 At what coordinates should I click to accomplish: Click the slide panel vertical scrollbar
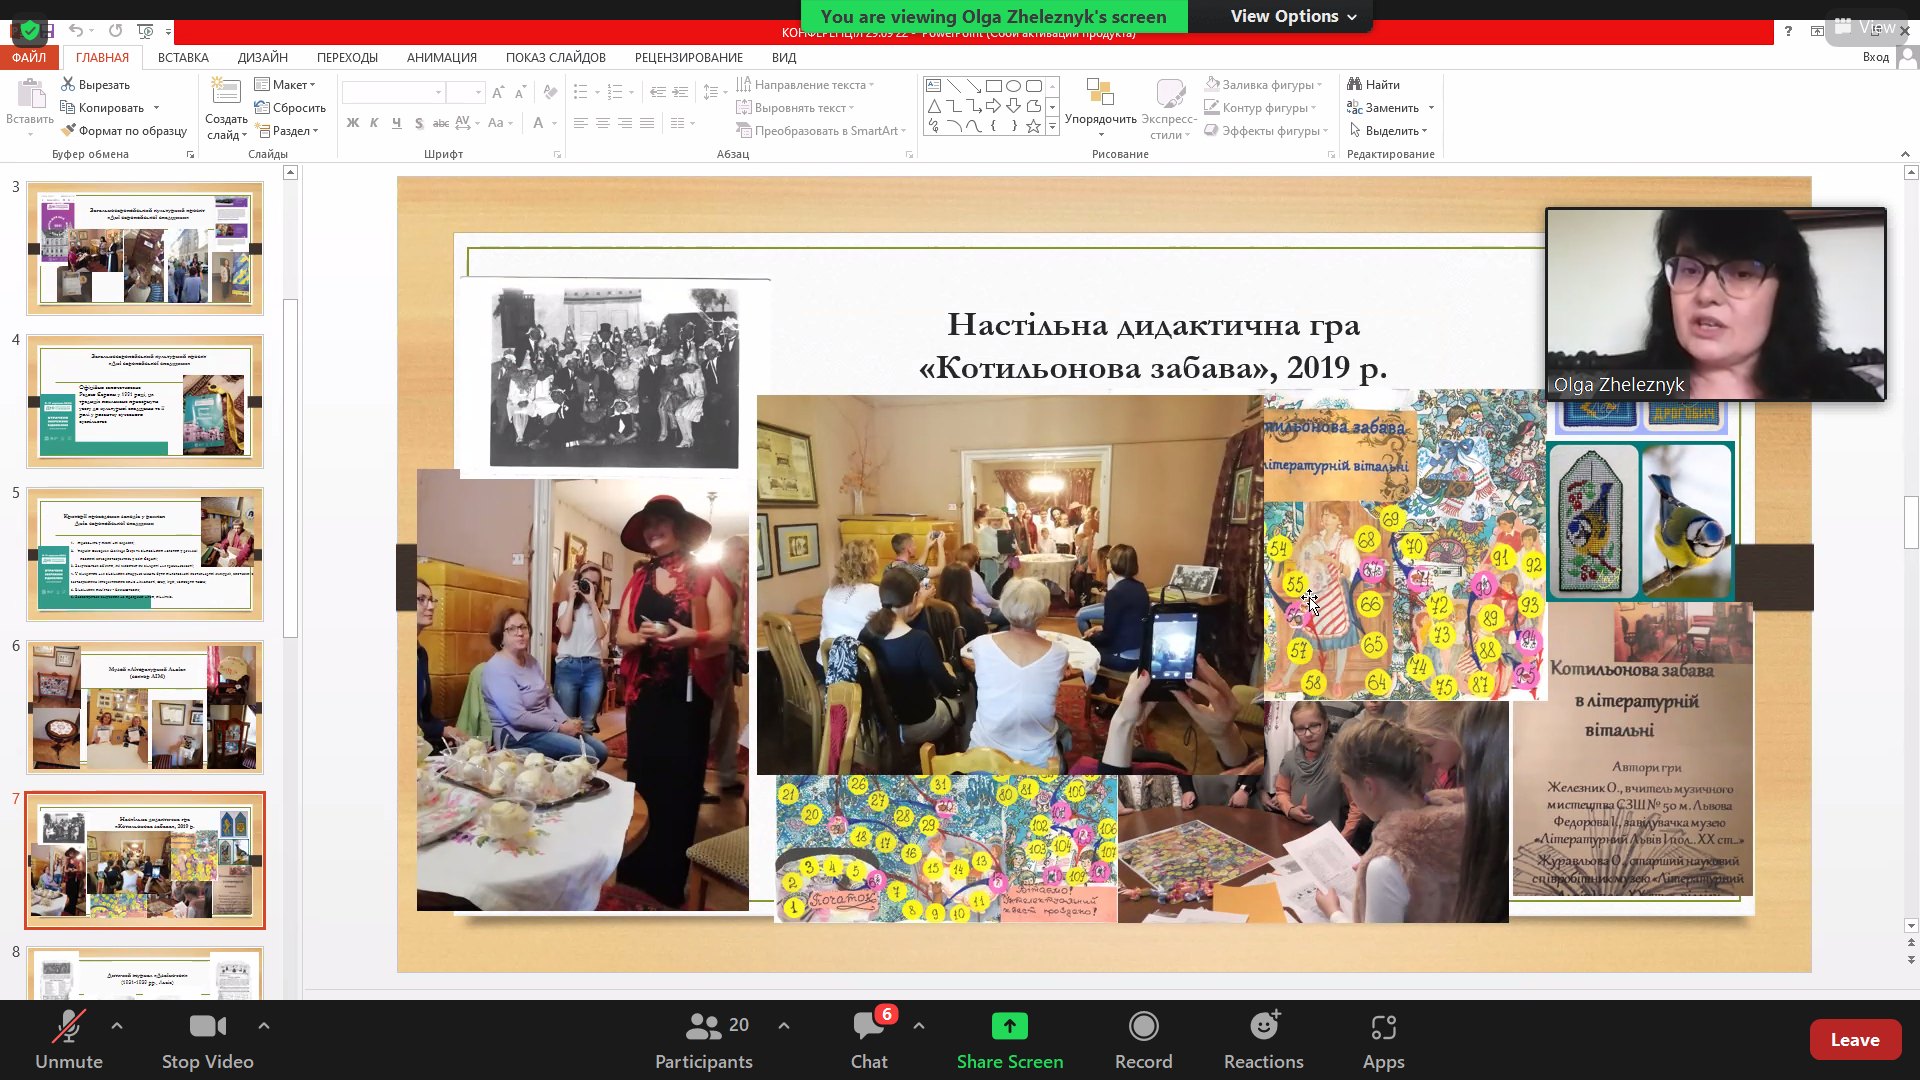click(x=290, y=468)
